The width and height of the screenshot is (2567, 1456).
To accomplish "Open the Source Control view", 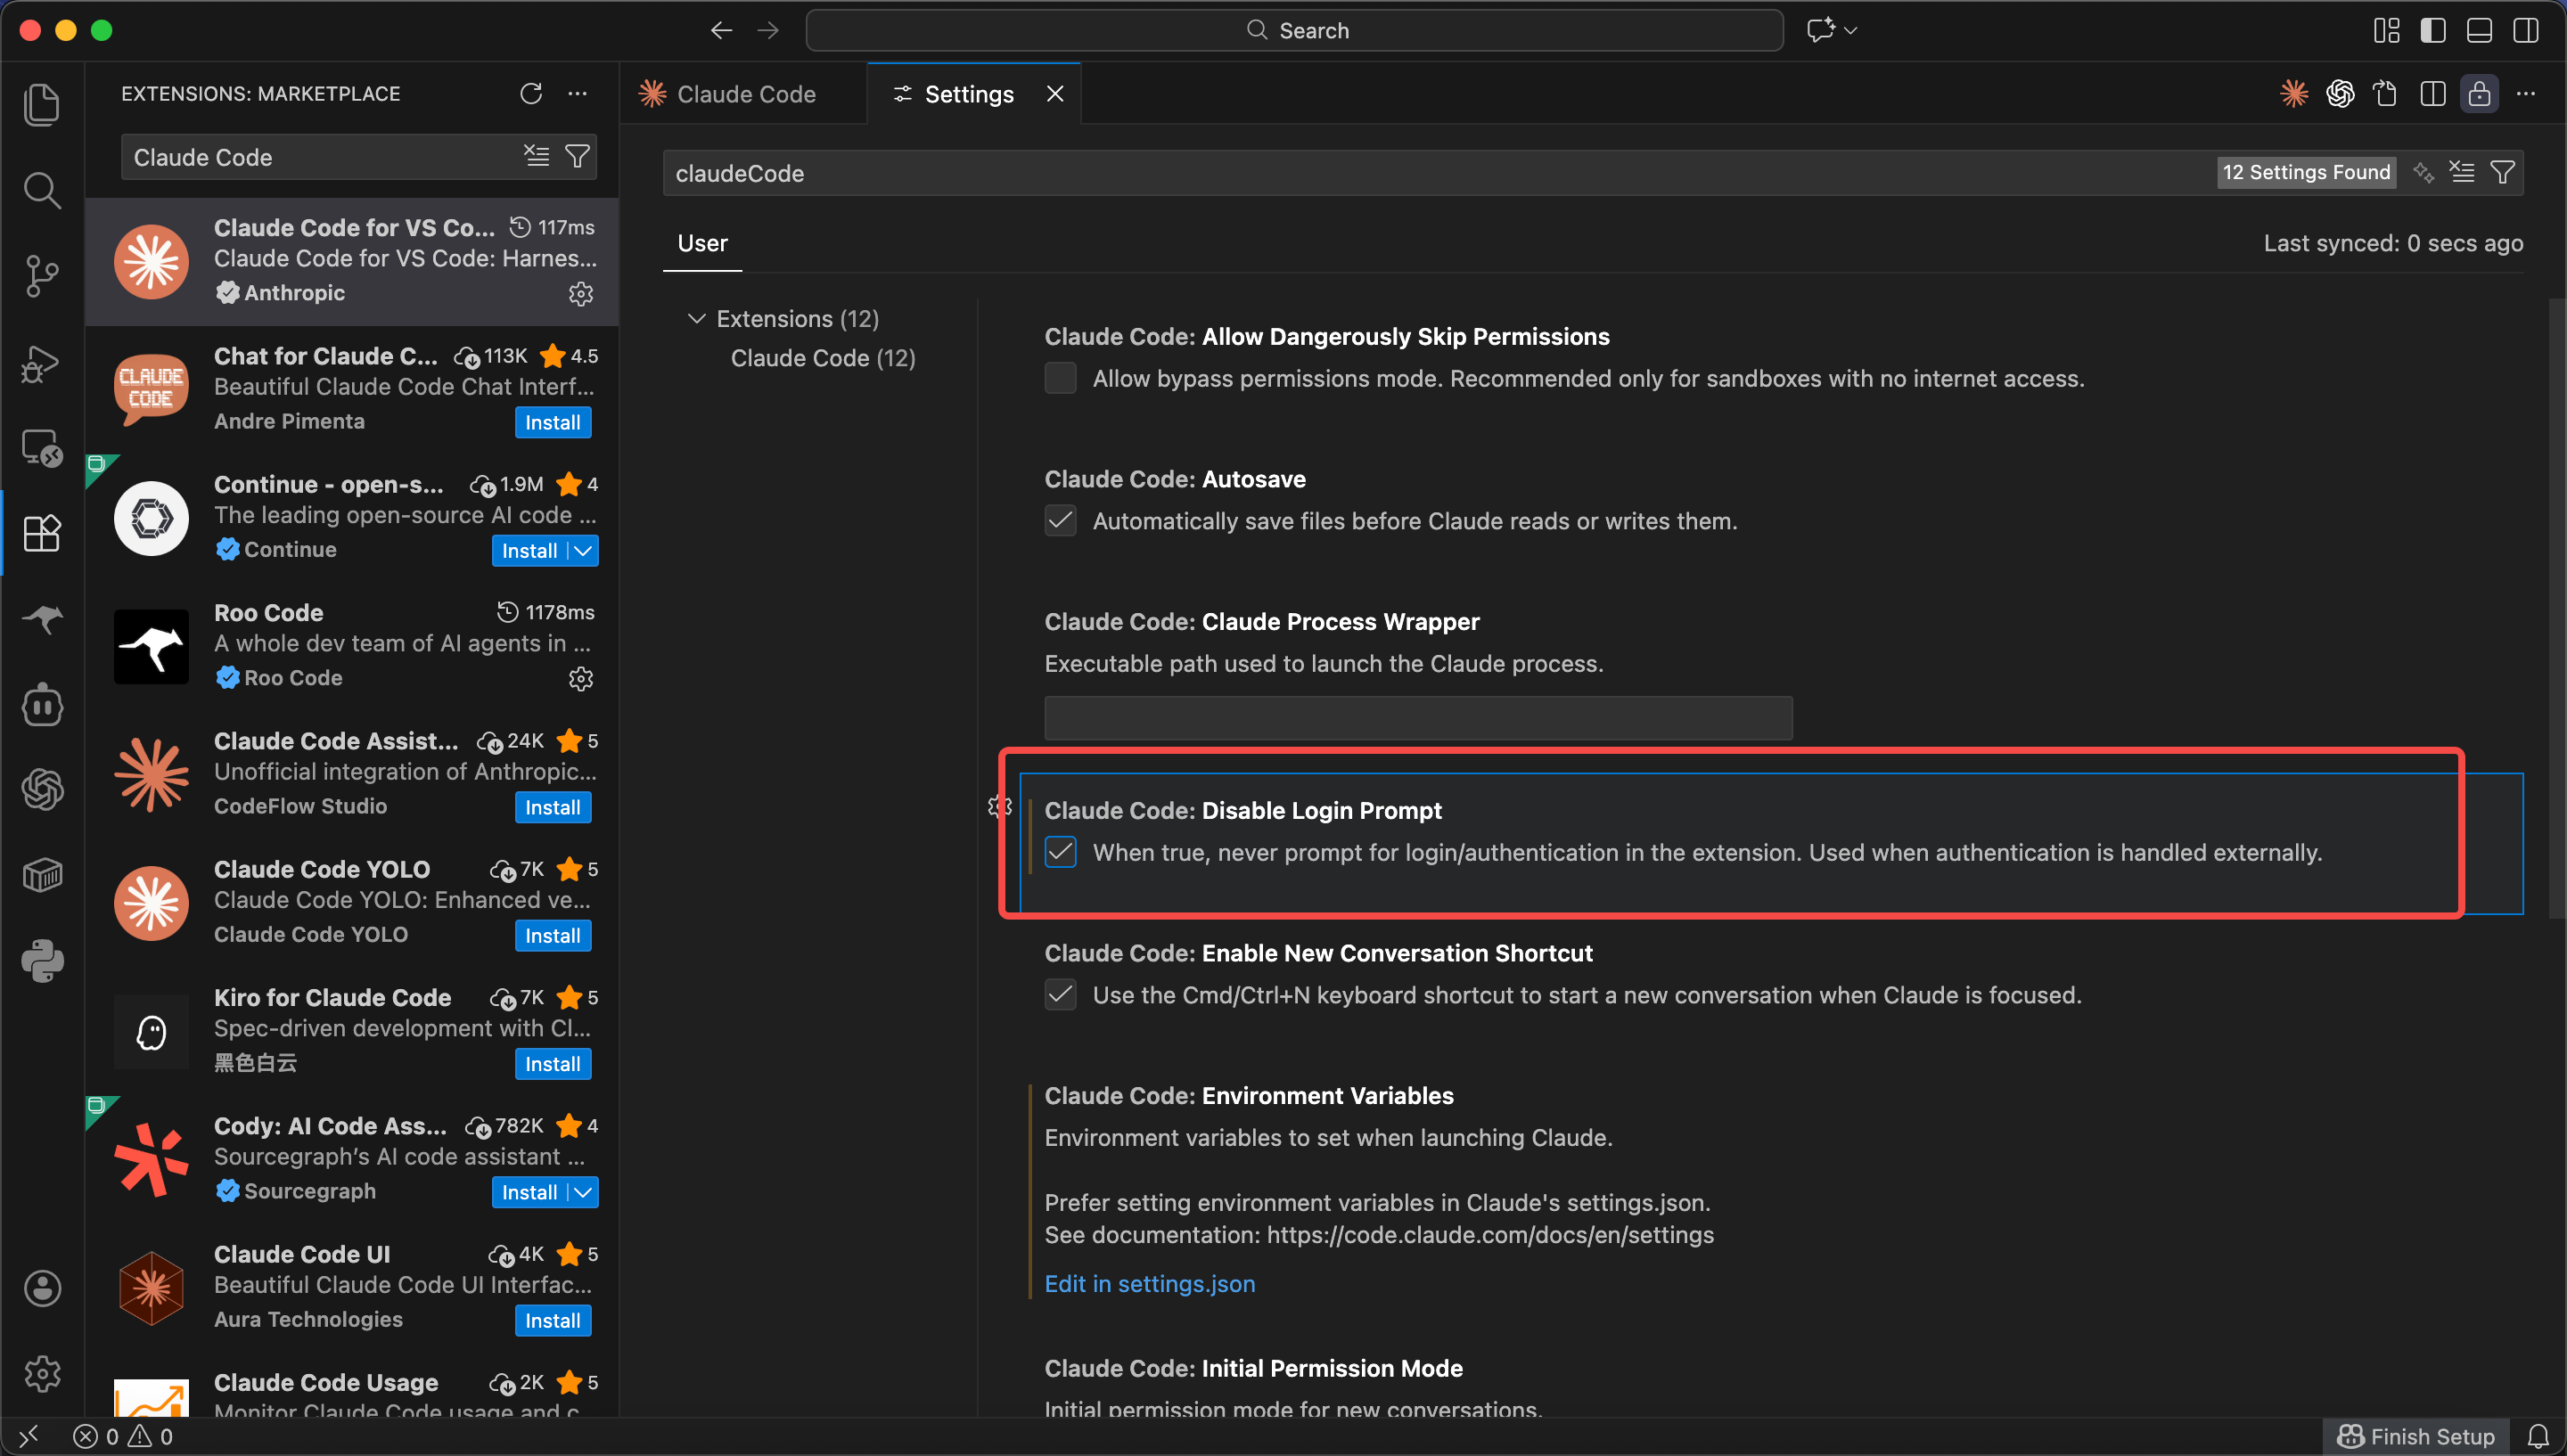I will click(42, 276).
